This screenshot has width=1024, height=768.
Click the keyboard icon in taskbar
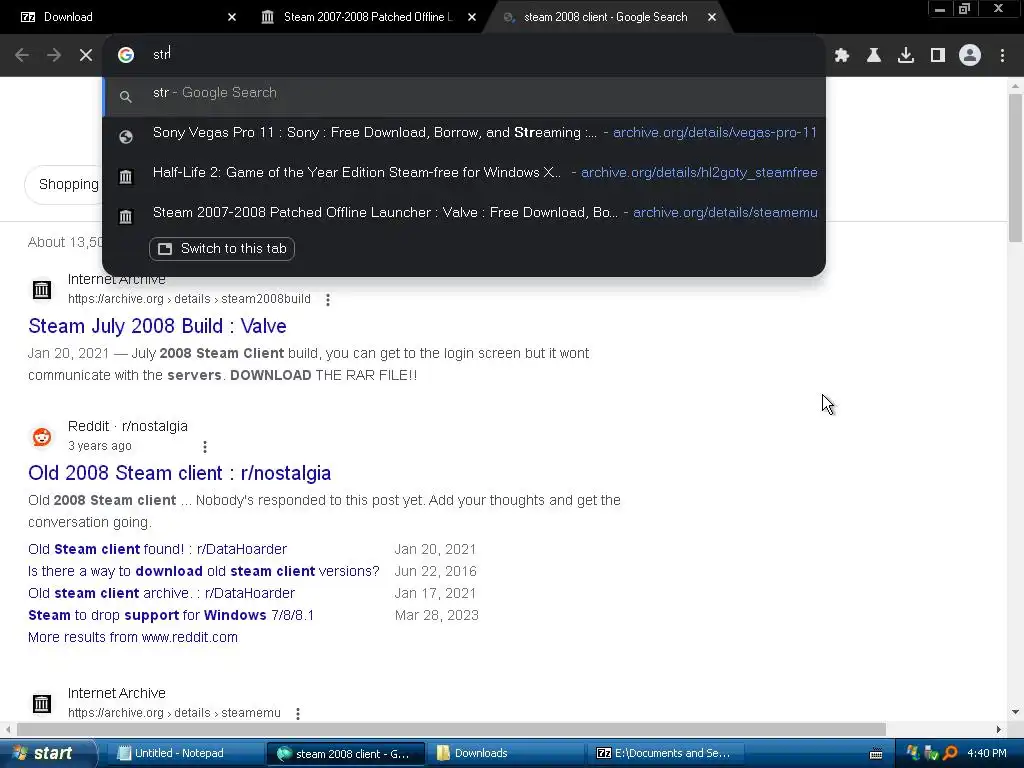click(876, 754)
